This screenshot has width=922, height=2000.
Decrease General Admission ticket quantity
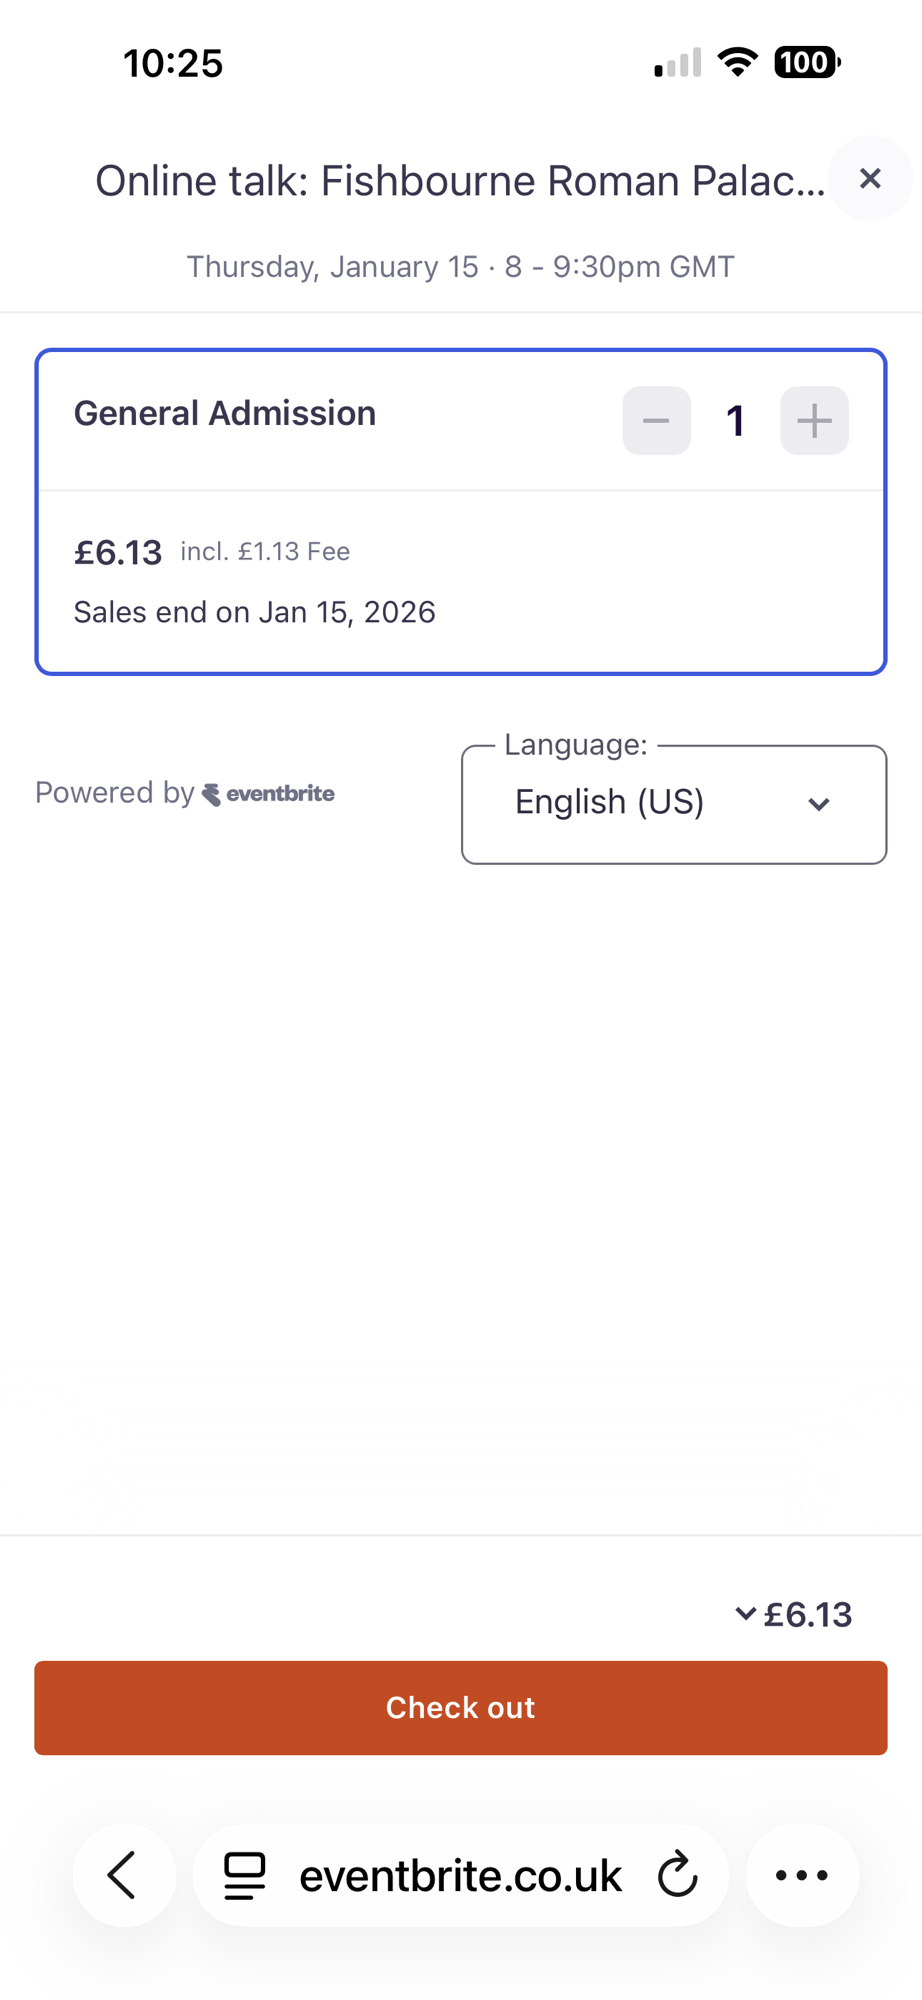click(x=656, y=421)
